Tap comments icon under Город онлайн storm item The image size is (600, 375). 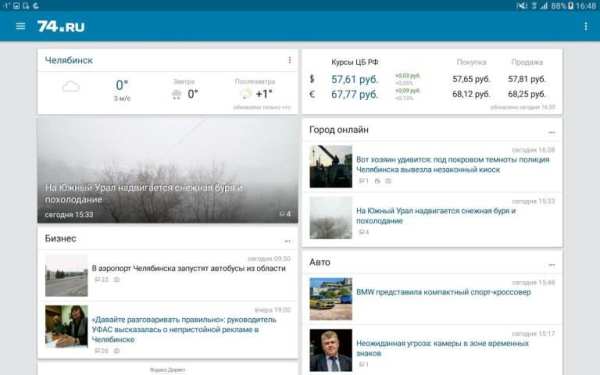[x=364, y=232]
